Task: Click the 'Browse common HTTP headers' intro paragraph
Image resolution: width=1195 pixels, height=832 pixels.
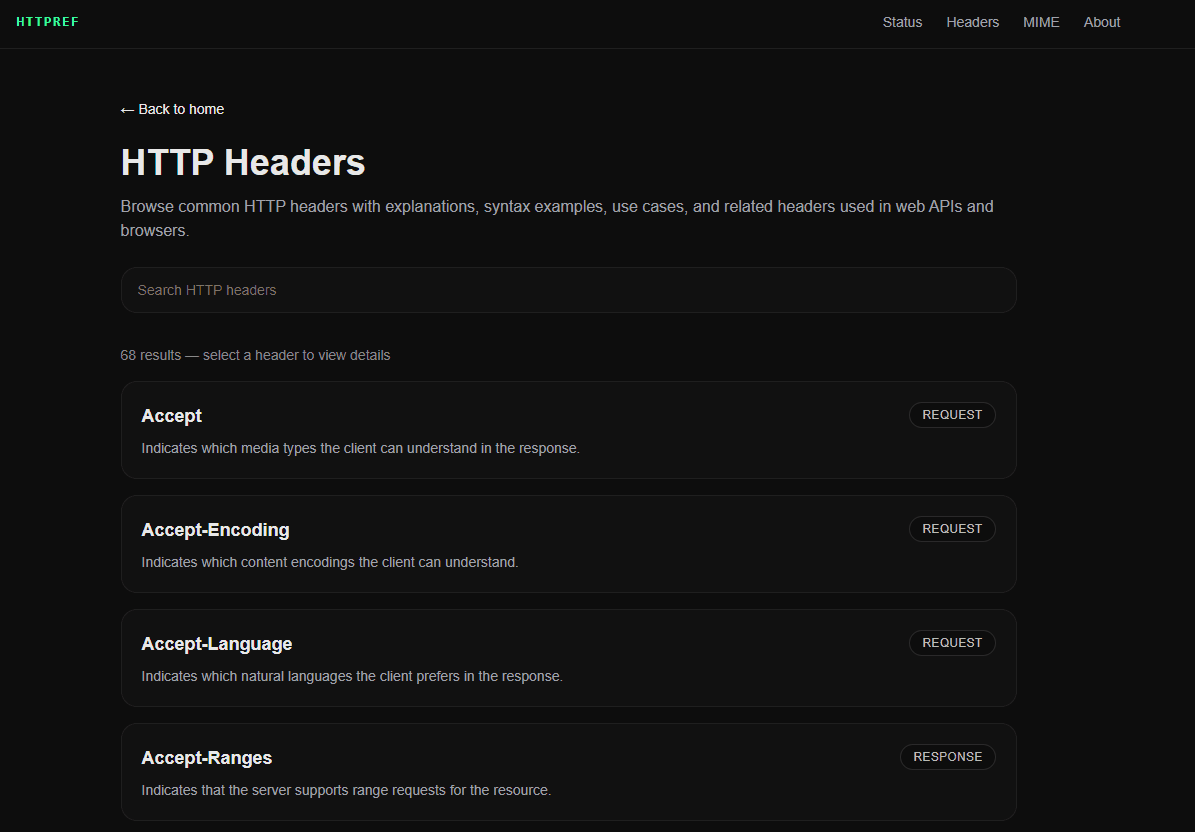Action: (557, 218)
